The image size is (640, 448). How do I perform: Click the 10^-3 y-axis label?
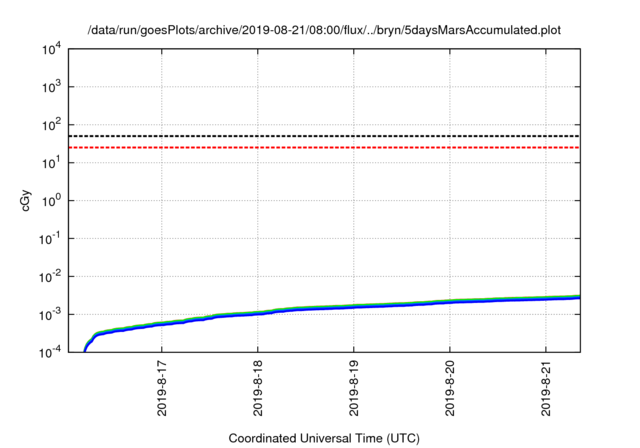coord(50,315)
